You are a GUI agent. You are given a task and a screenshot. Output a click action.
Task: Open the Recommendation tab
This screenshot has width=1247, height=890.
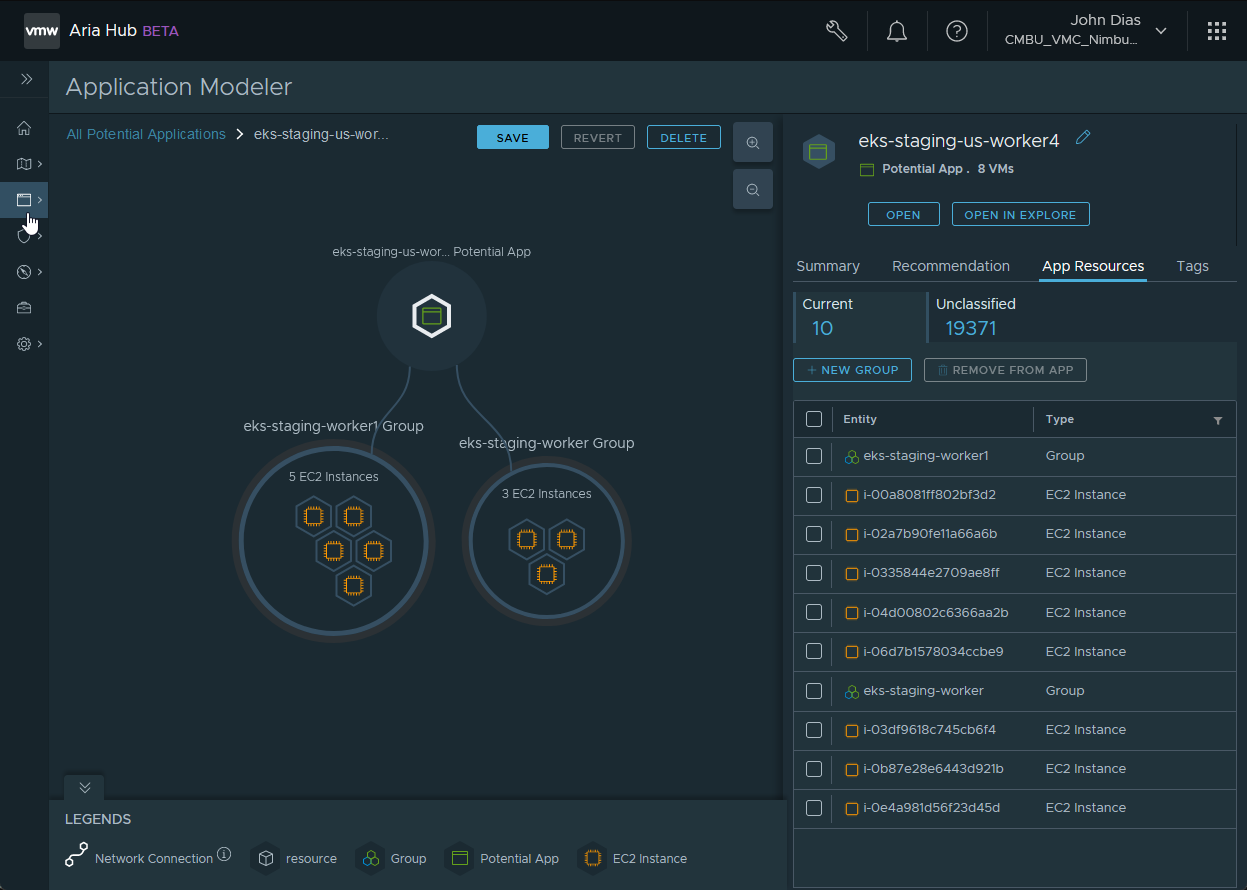(x=950, y=266)
